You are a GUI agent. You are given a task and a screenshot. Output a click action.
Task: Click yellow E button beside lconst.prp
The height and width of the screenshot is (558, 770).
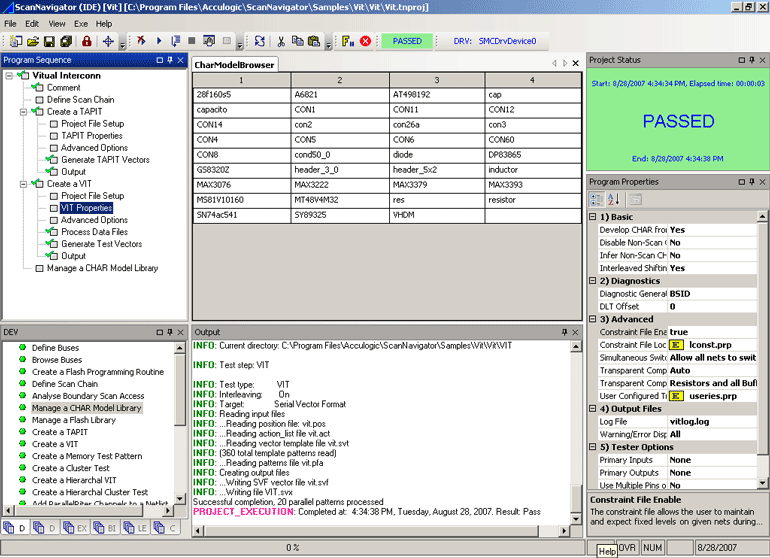pos(676,345)
